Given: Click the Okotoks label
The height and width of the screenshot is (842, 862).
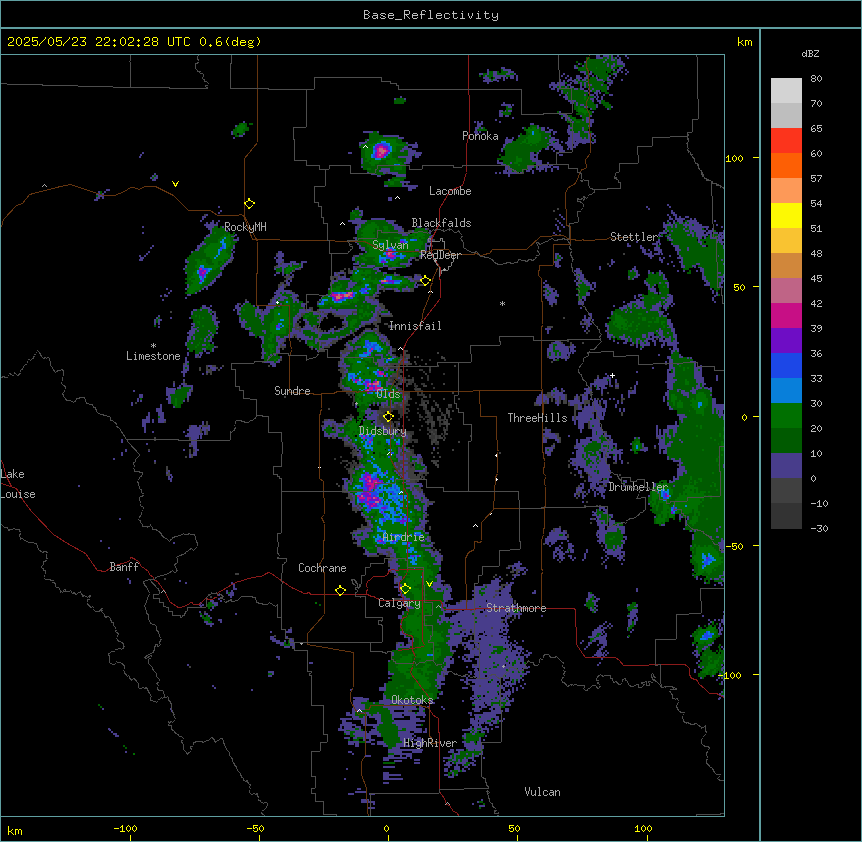Looking at the screenshot, I should (x=412, y=700).
